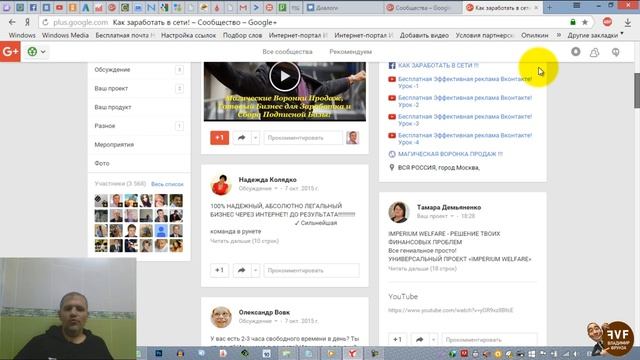The image size is (640, 360).
Task: Select Фото category in sidebar
Action: pyautogui.click(x=139, y=163)
